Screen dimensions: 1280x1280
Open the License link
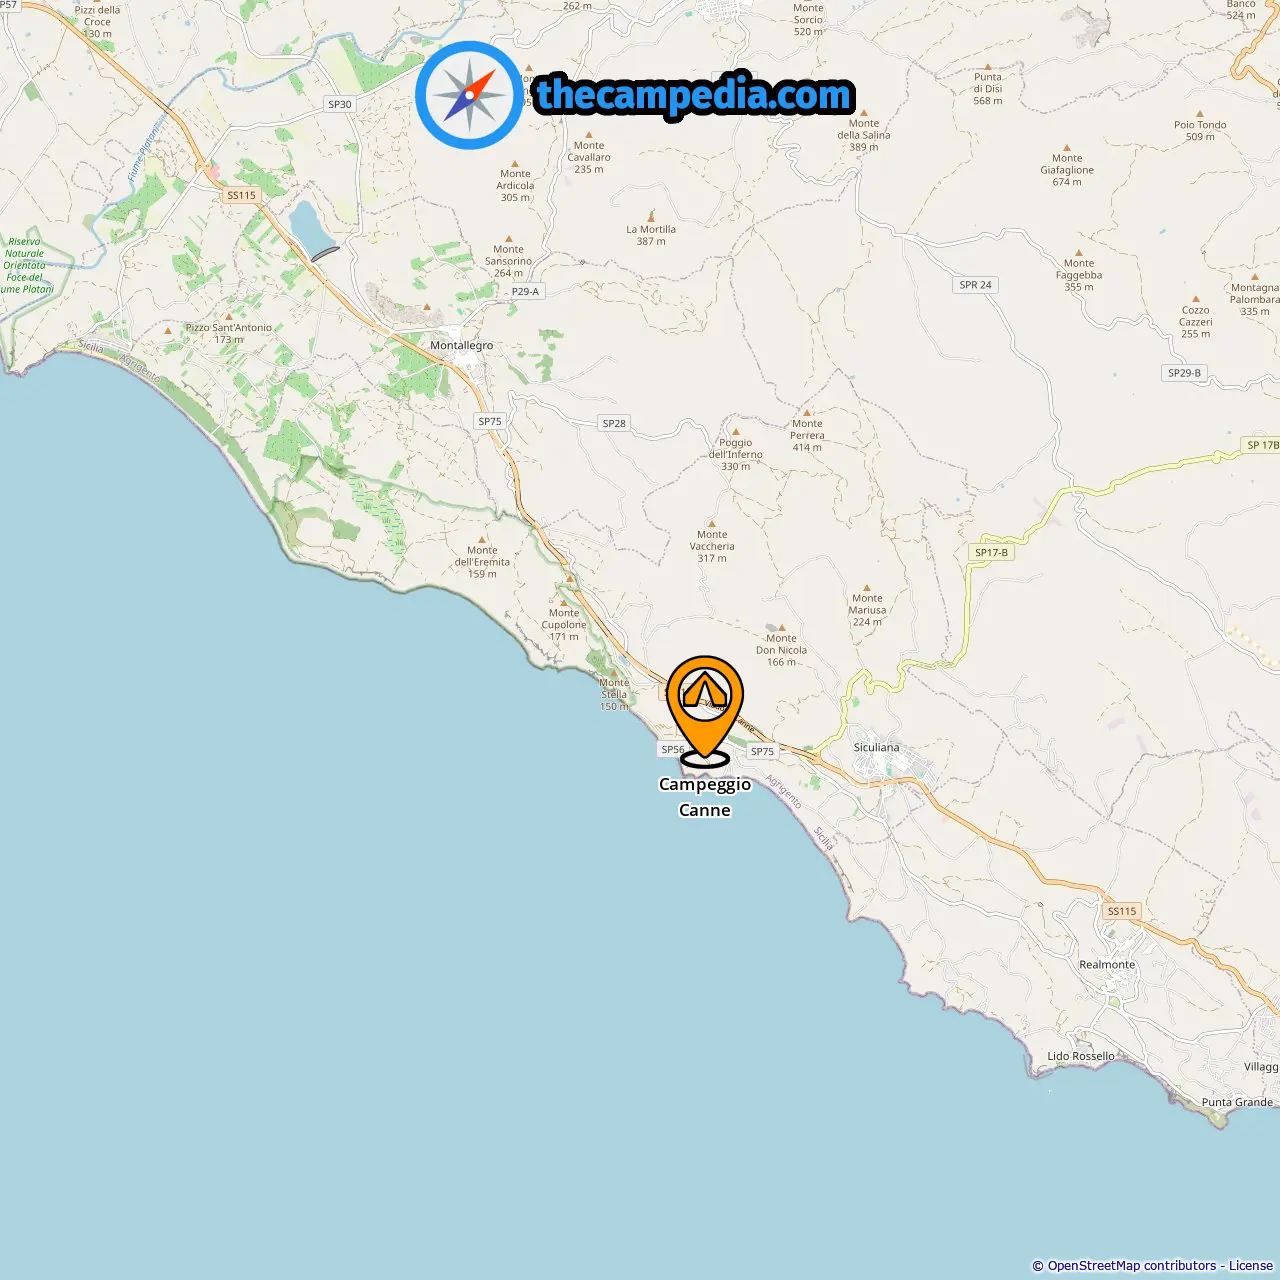pyautogui.click(x=1250, y=1265)
